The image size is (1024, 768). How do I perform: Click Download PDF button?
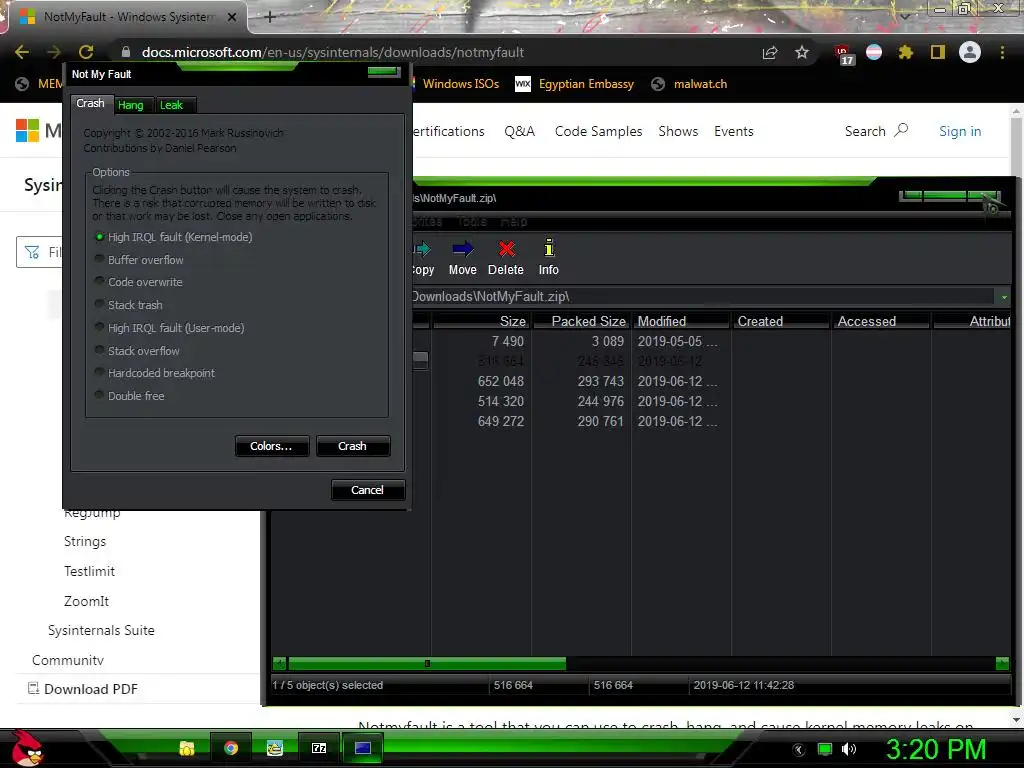coord(83,689)
